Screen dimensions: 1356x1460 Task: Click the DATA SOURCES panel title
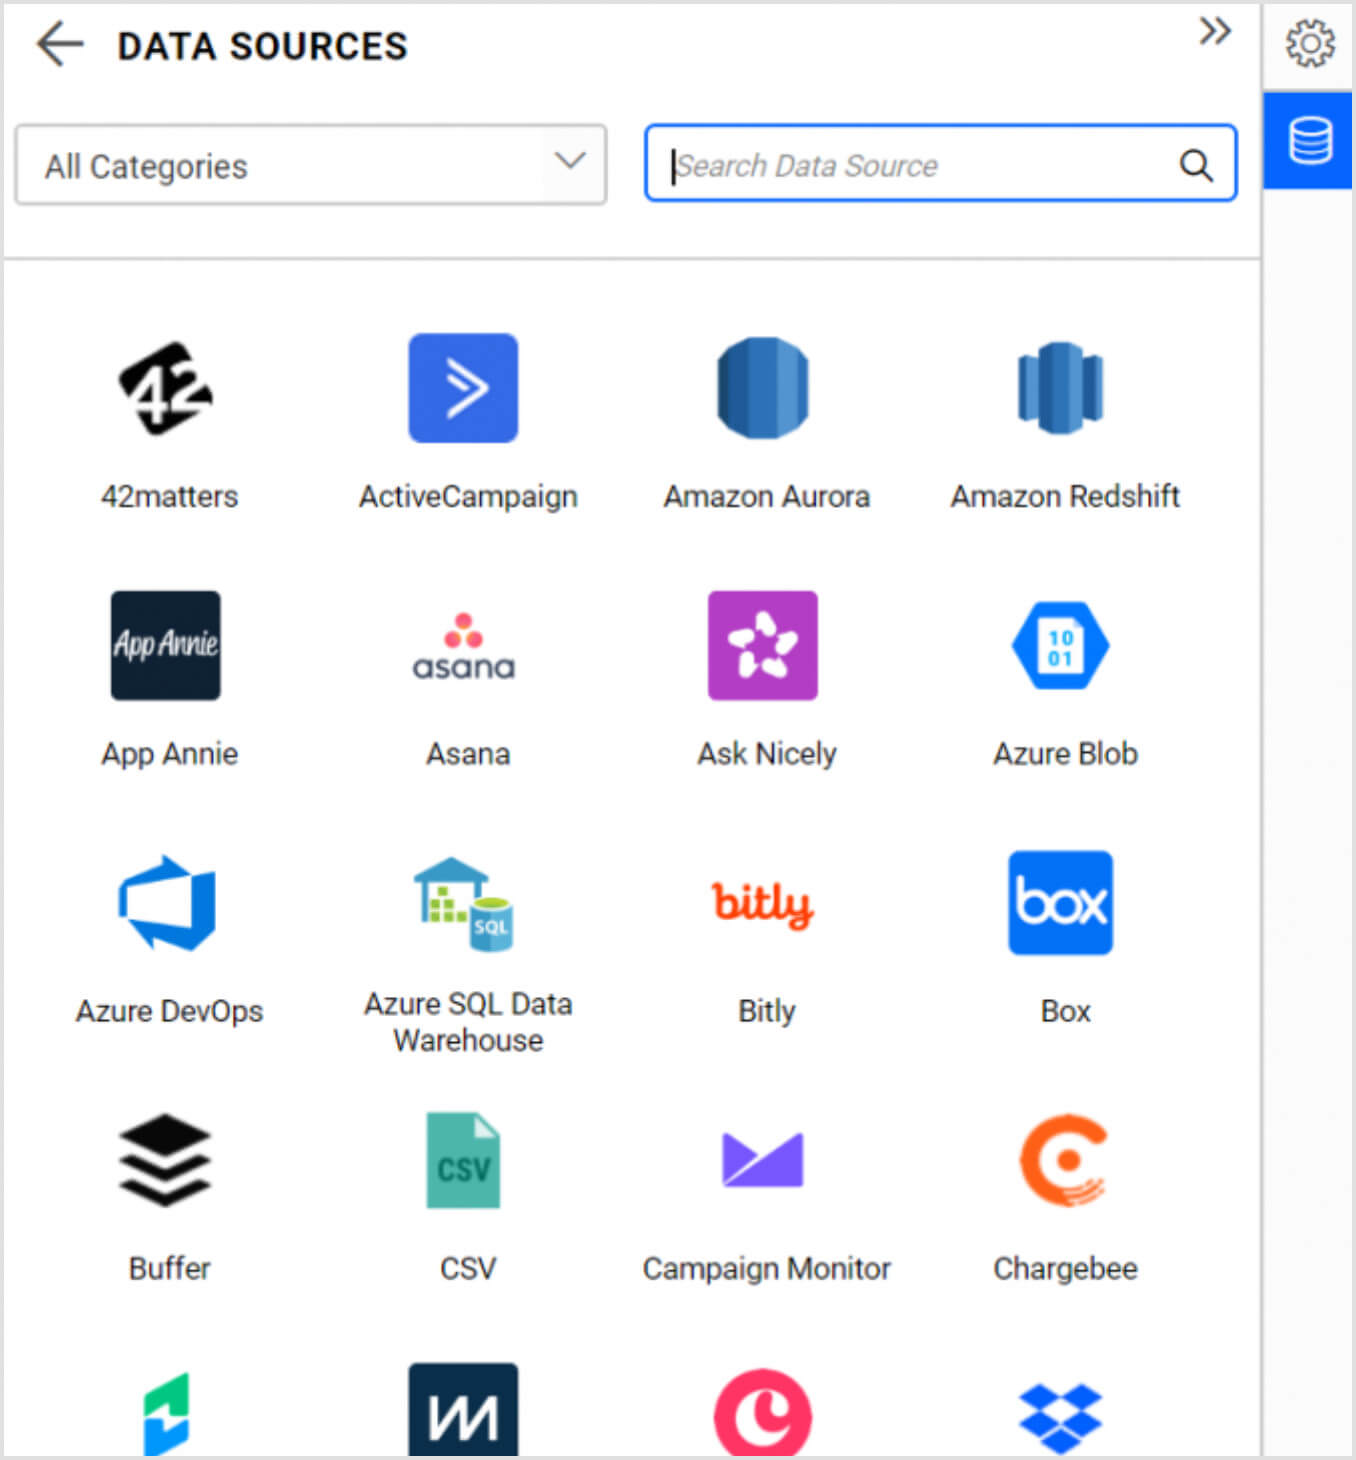pyautogui.click(x=263, y=46)
